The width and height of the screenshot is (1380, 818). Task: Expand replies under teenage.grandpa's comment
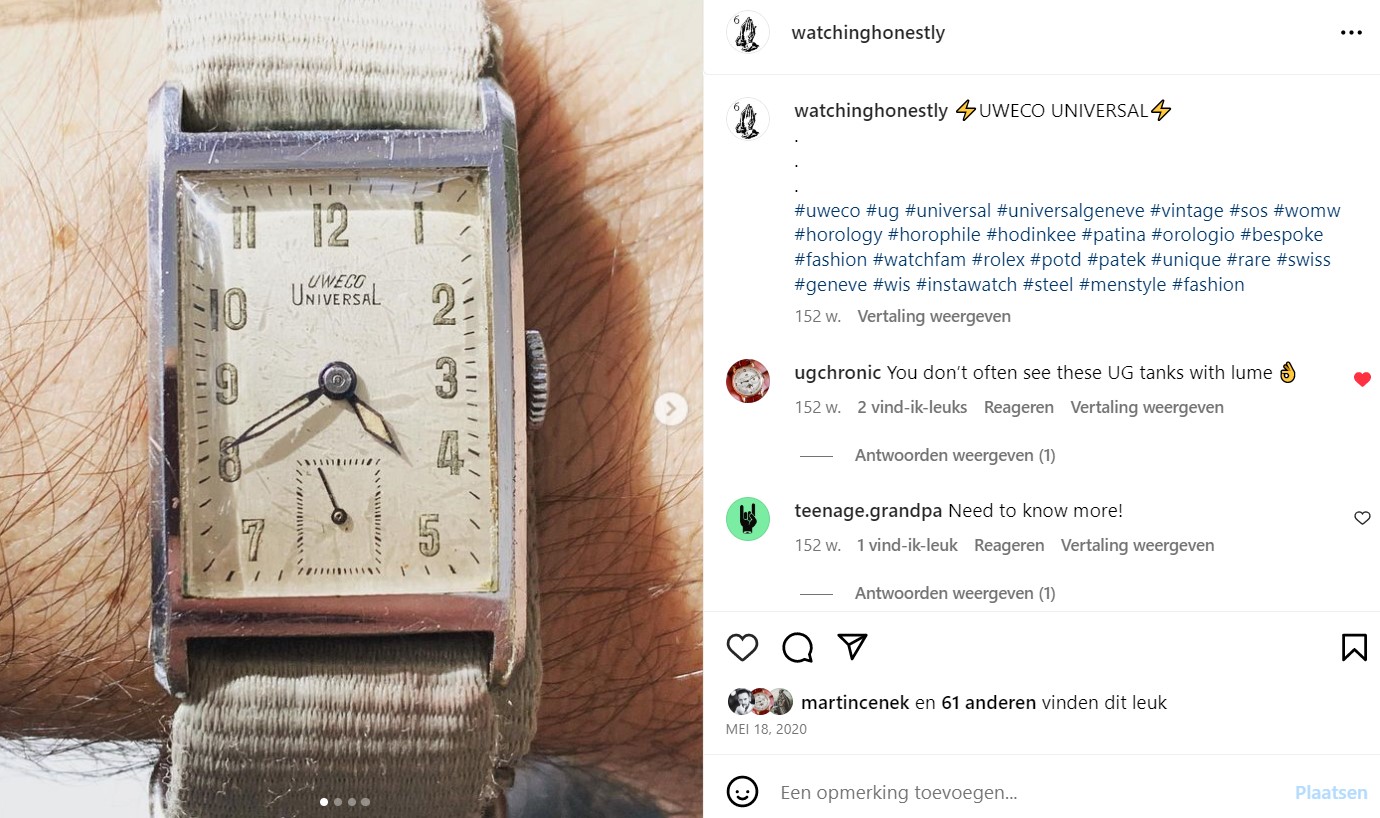(x=955, y=593)
